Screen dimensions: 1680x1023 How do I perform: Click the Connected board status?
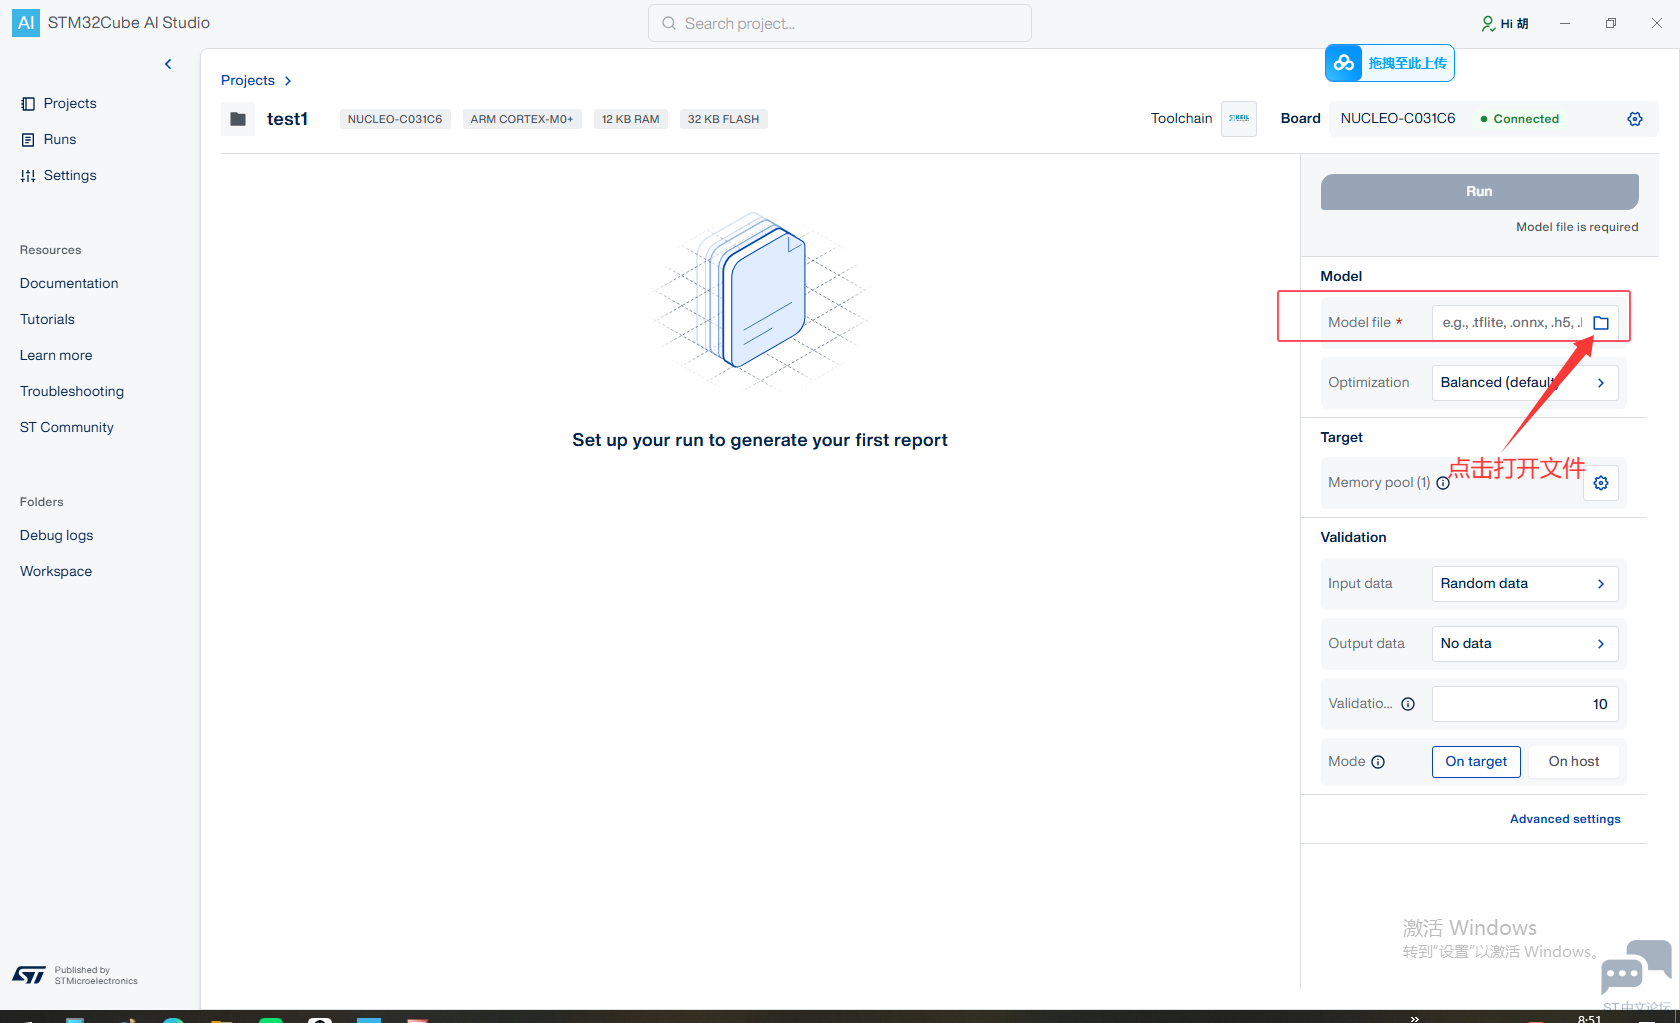click(1519, 119)
